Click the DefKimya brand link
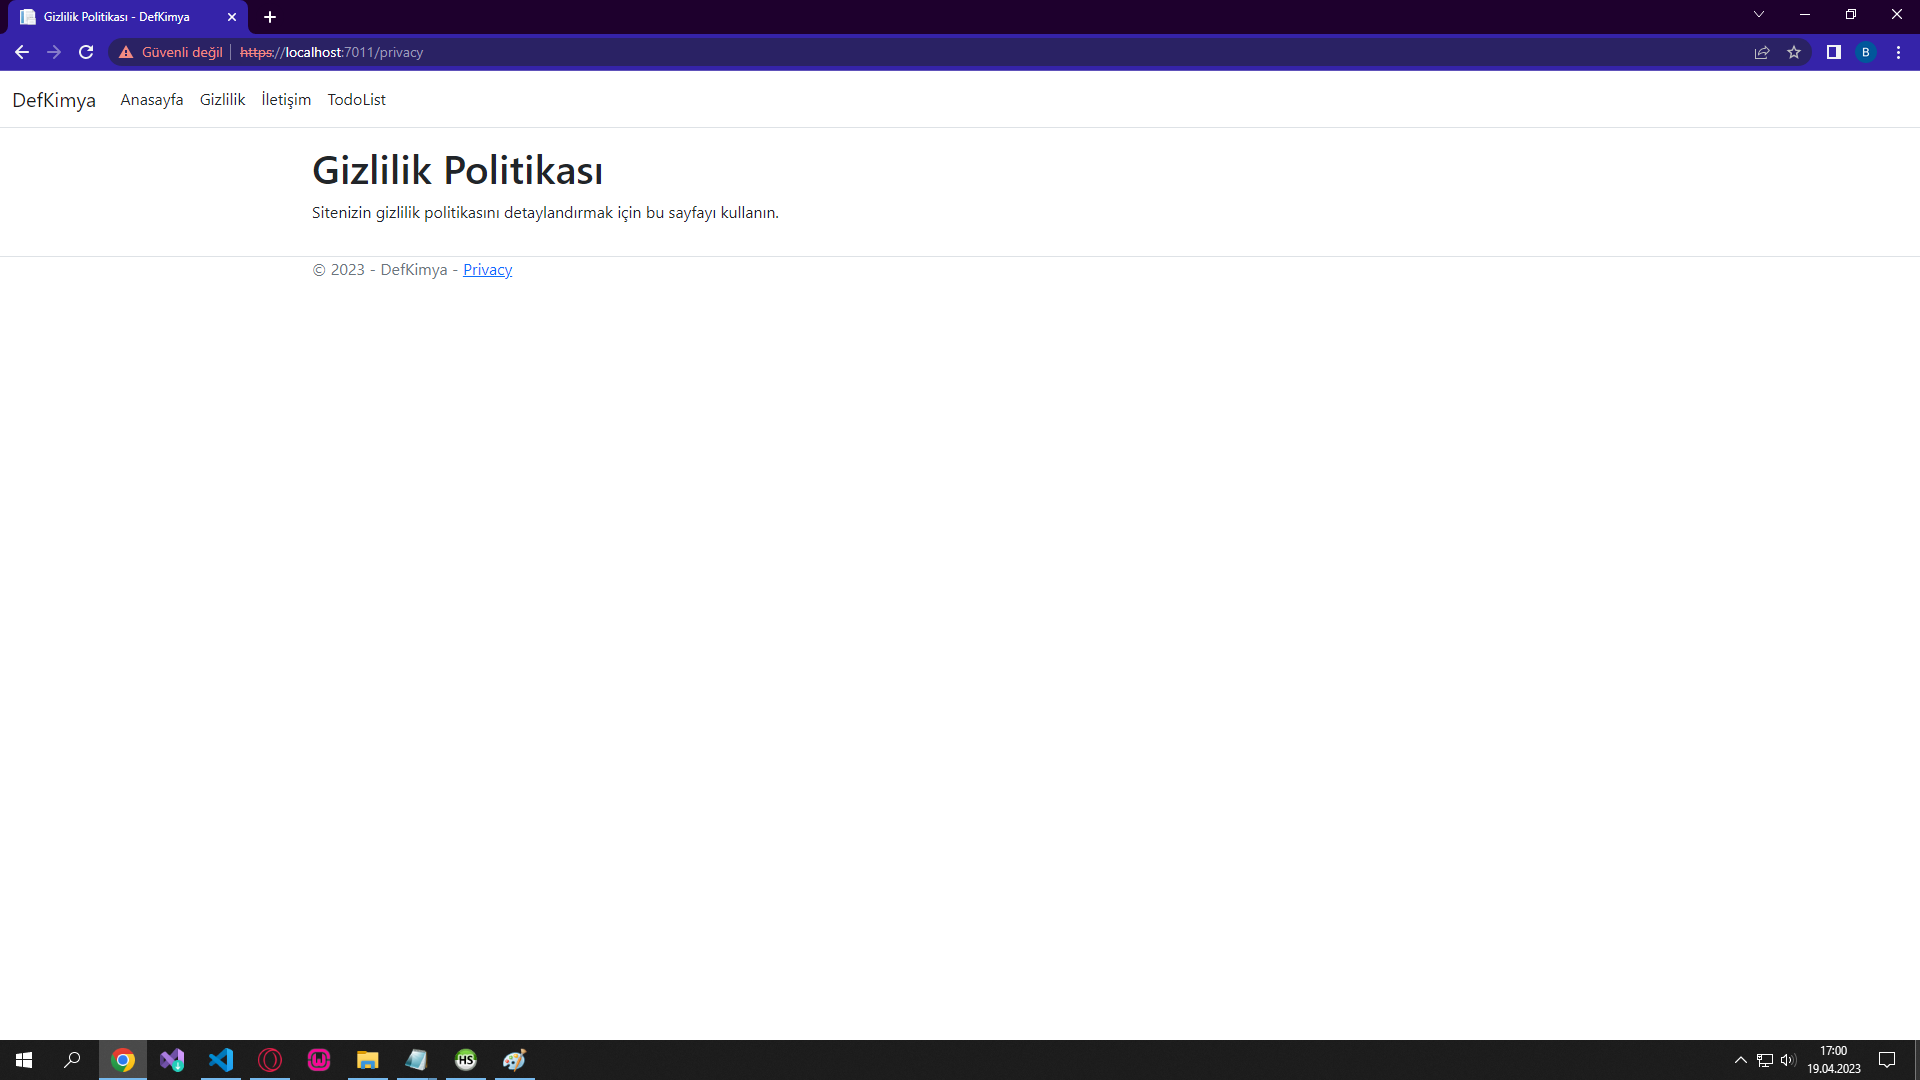Screen dimensions: 1920x1080 click(54, 100)
